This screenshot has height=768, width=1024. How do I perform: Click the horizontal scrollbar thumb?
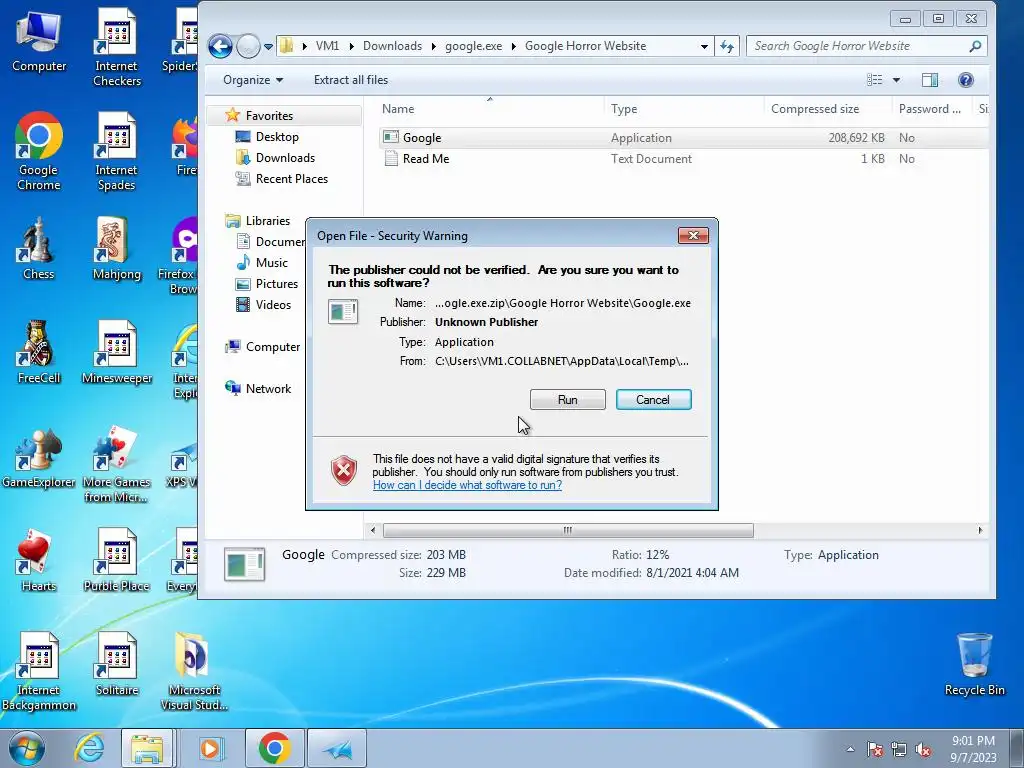568,530
